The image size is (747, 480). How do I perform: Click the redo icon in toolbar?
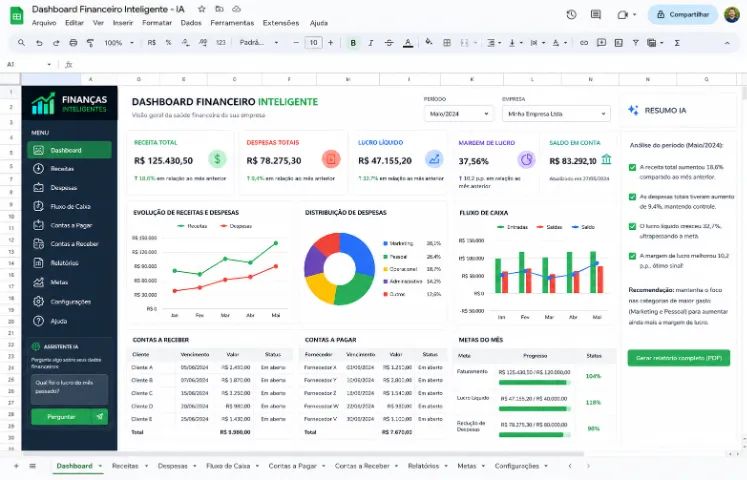click(x=56, y=43)
